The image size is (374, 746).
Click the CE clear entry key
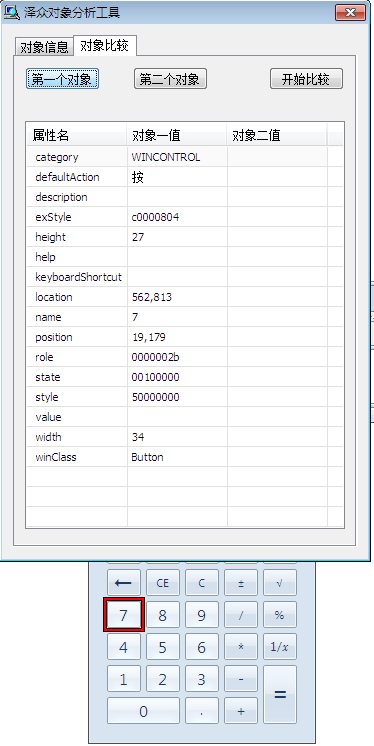coord(162,583)
